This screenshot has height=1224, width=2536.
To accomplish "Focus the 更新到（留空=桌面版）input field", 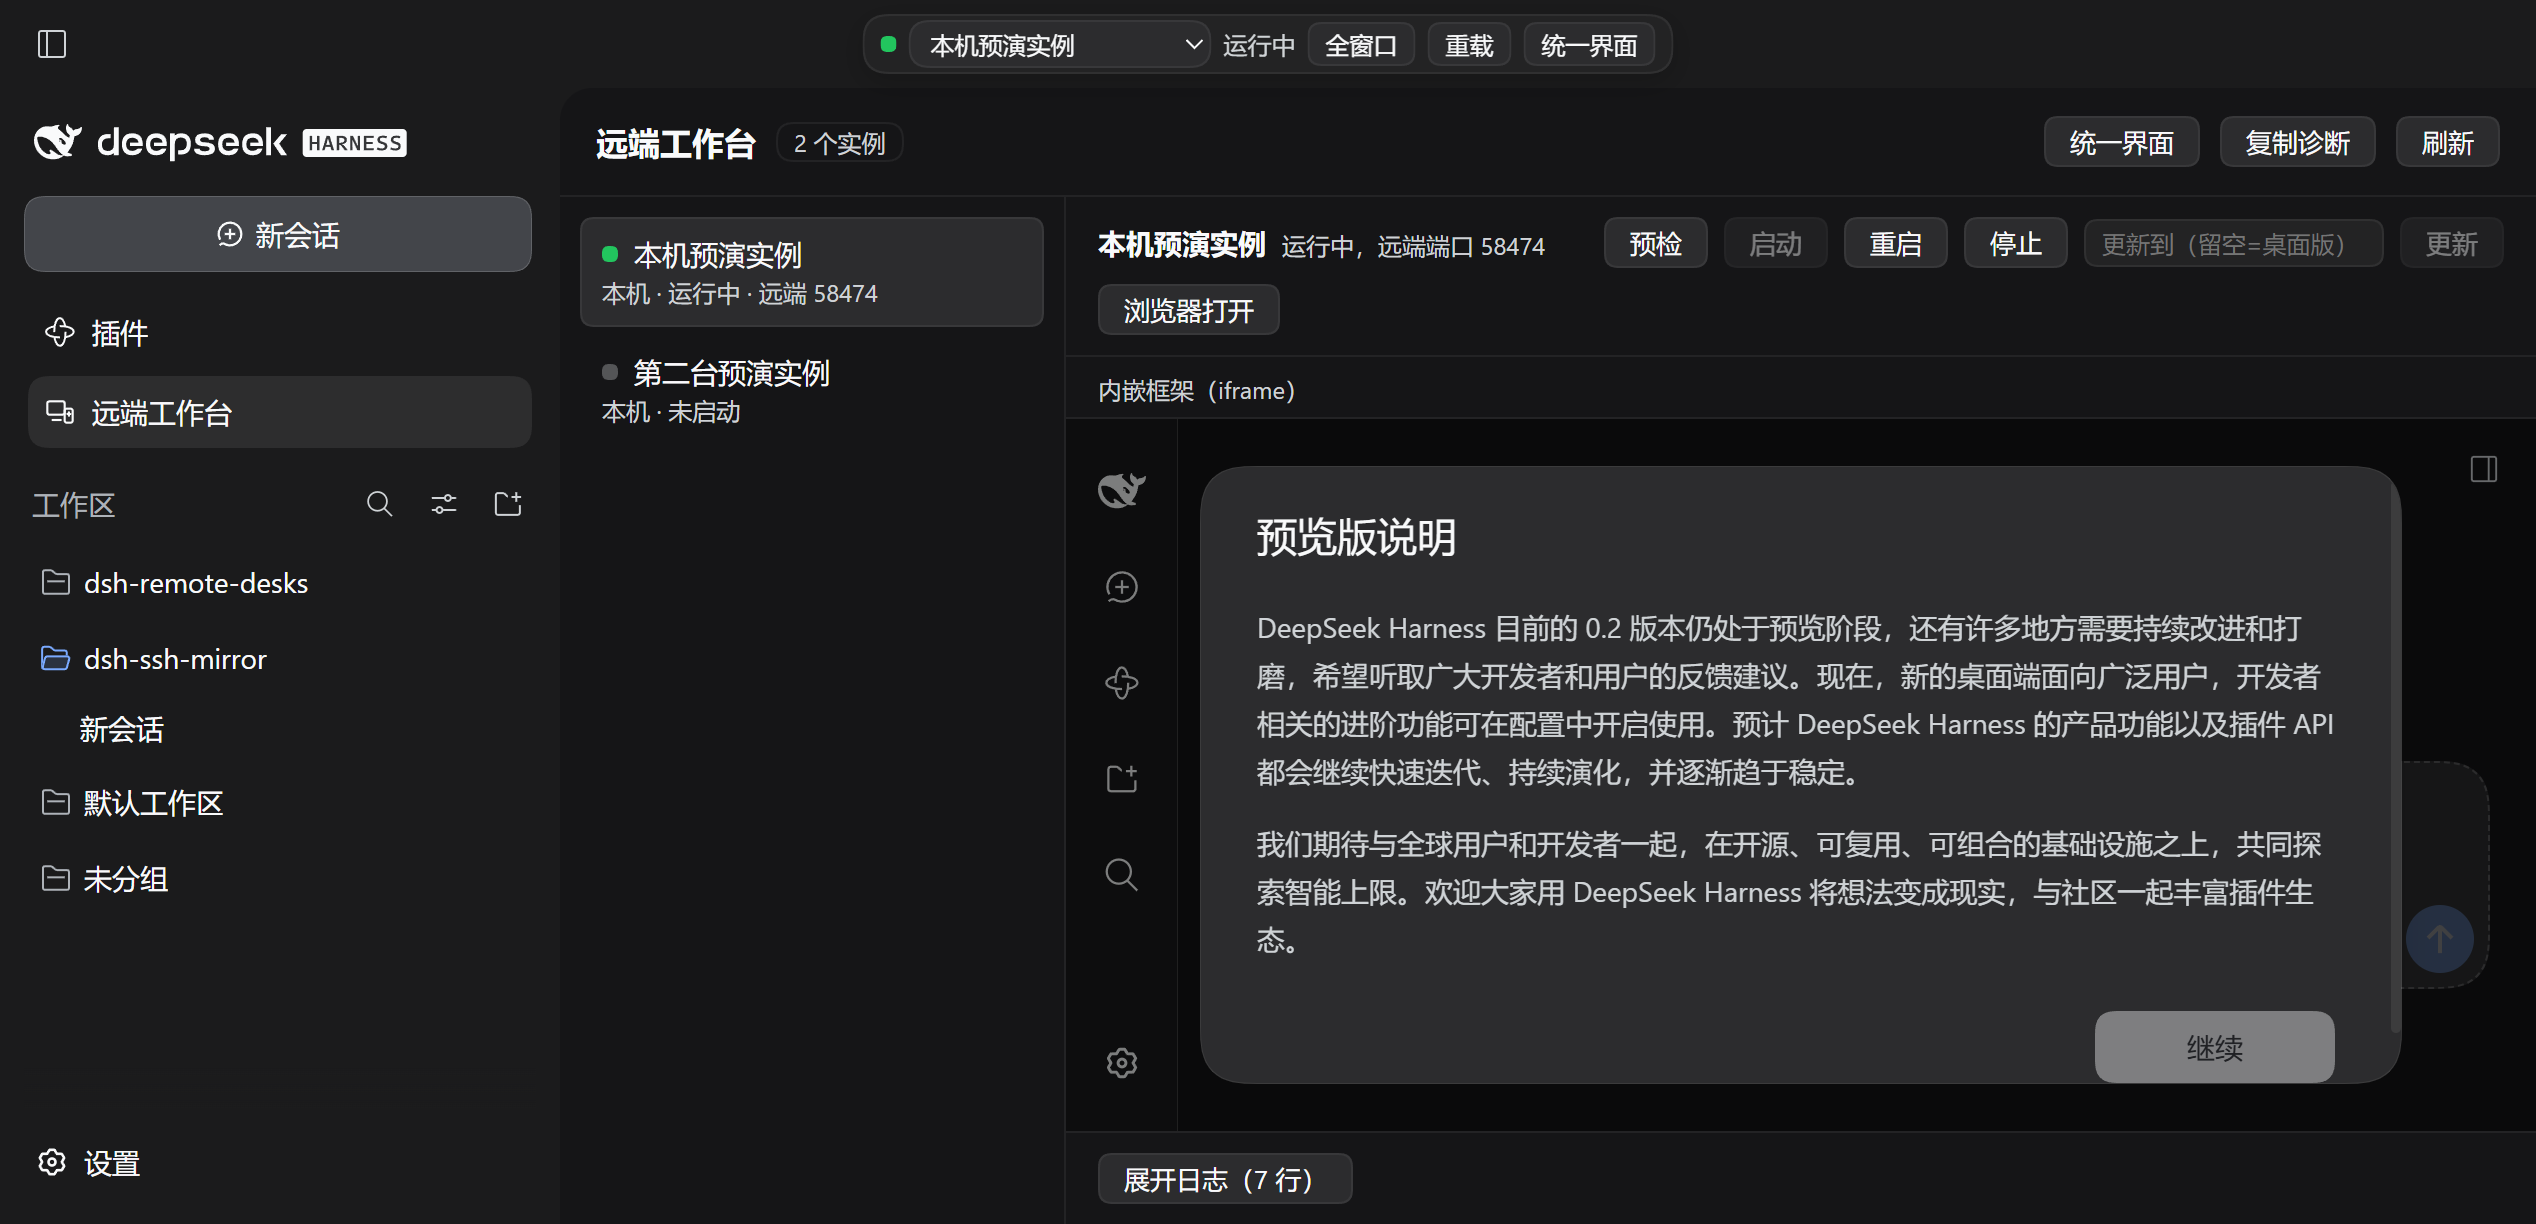I will click(2233, 244).
